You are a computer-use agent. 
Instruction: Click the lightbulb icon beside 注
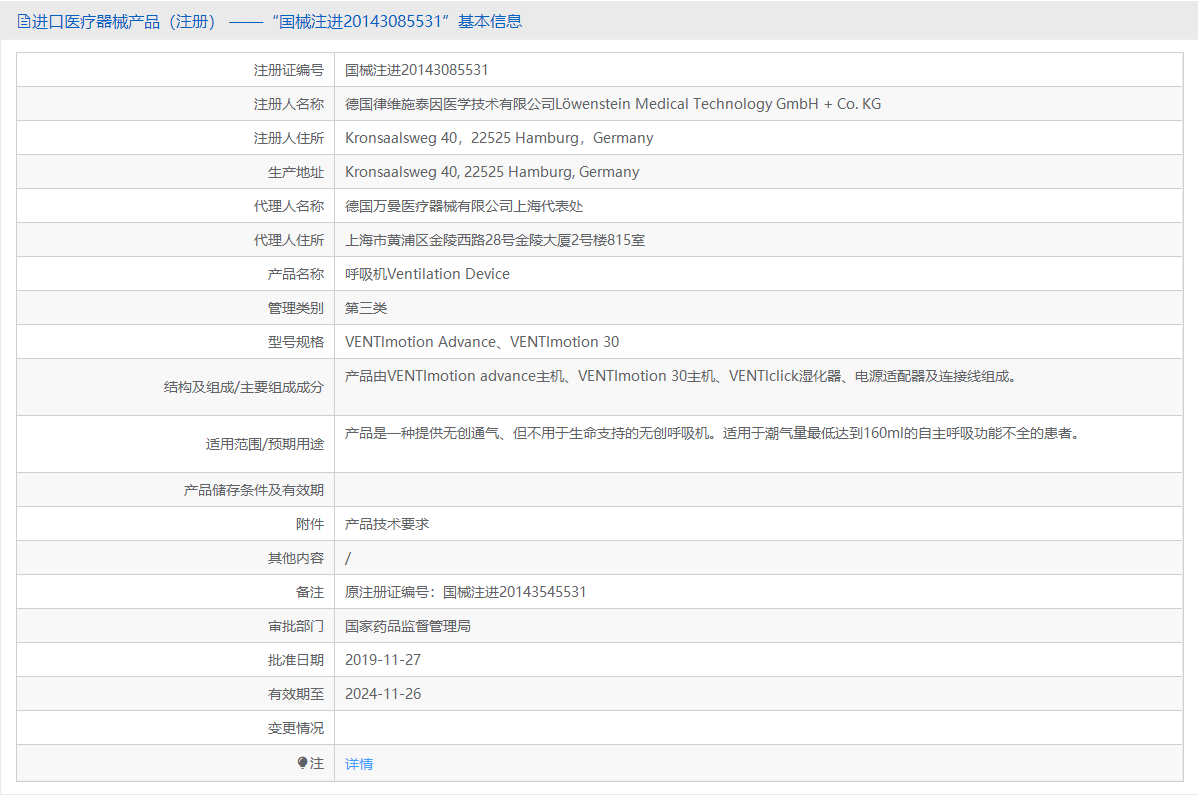click(x=303, y=763)
